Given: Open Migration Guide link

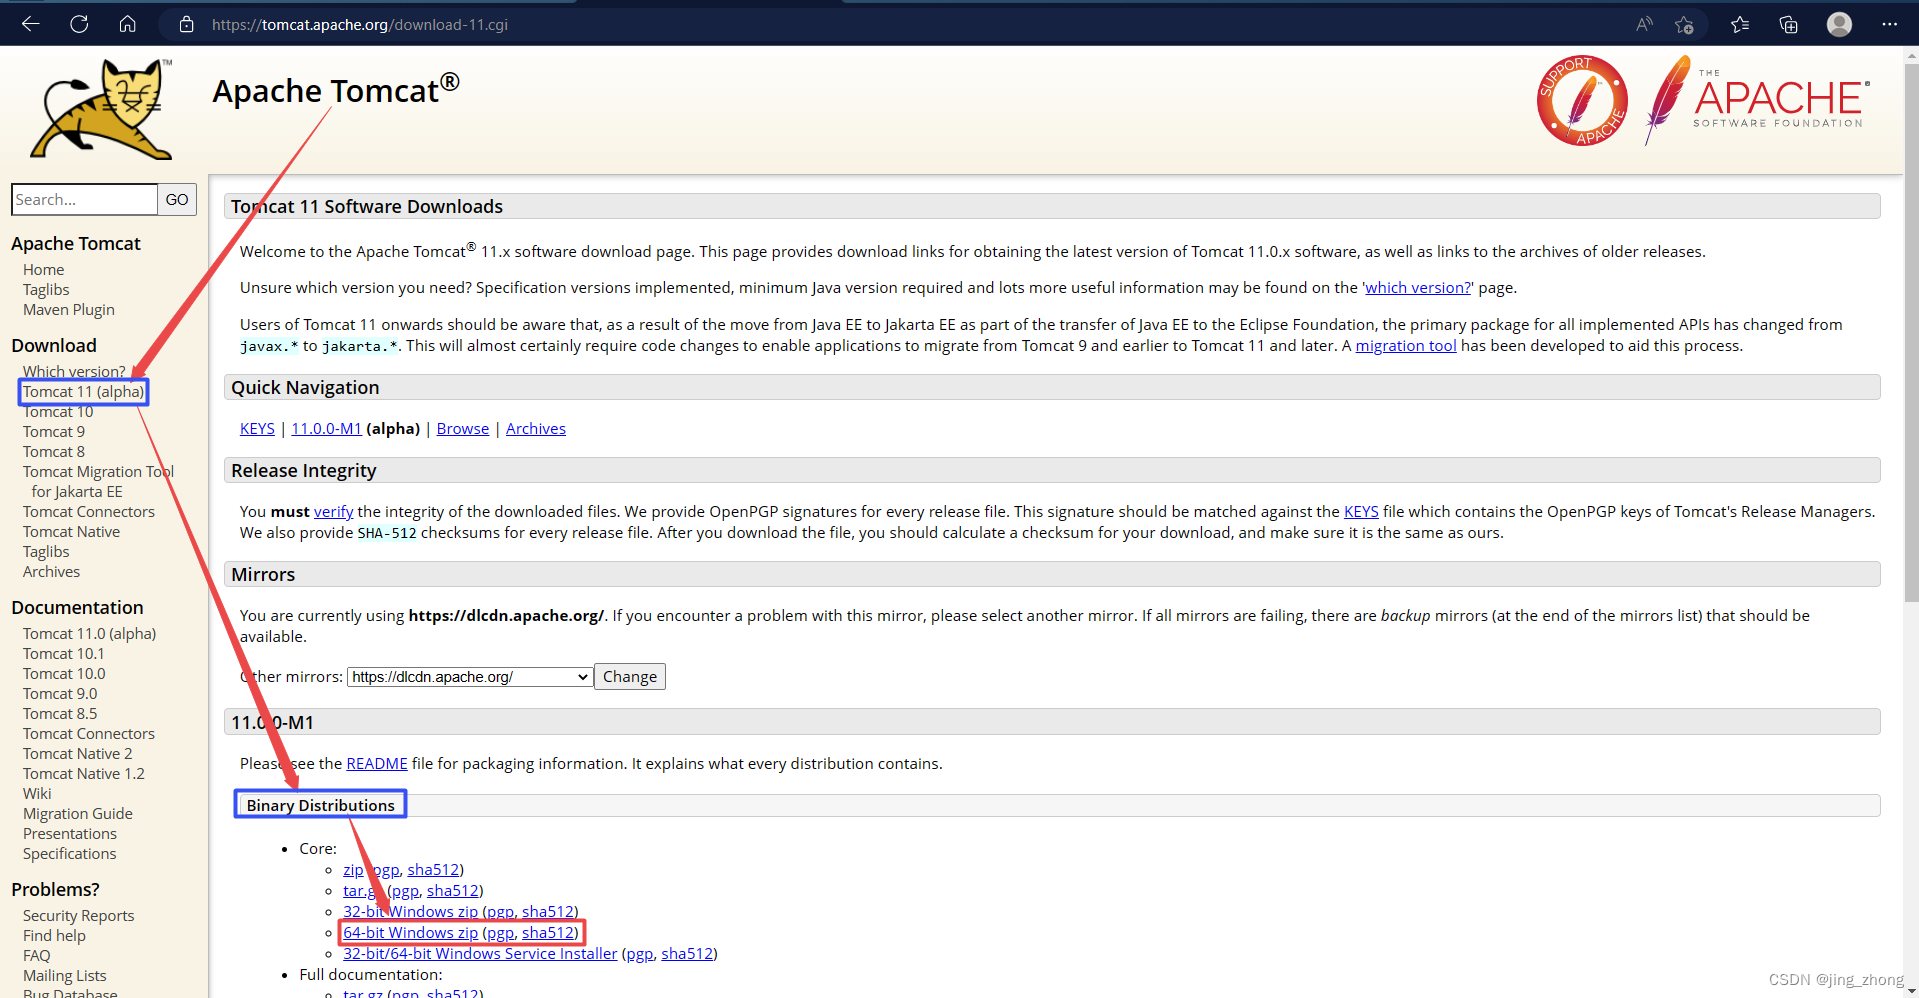Looking at the screenshot, I should (x=78, y=814).
